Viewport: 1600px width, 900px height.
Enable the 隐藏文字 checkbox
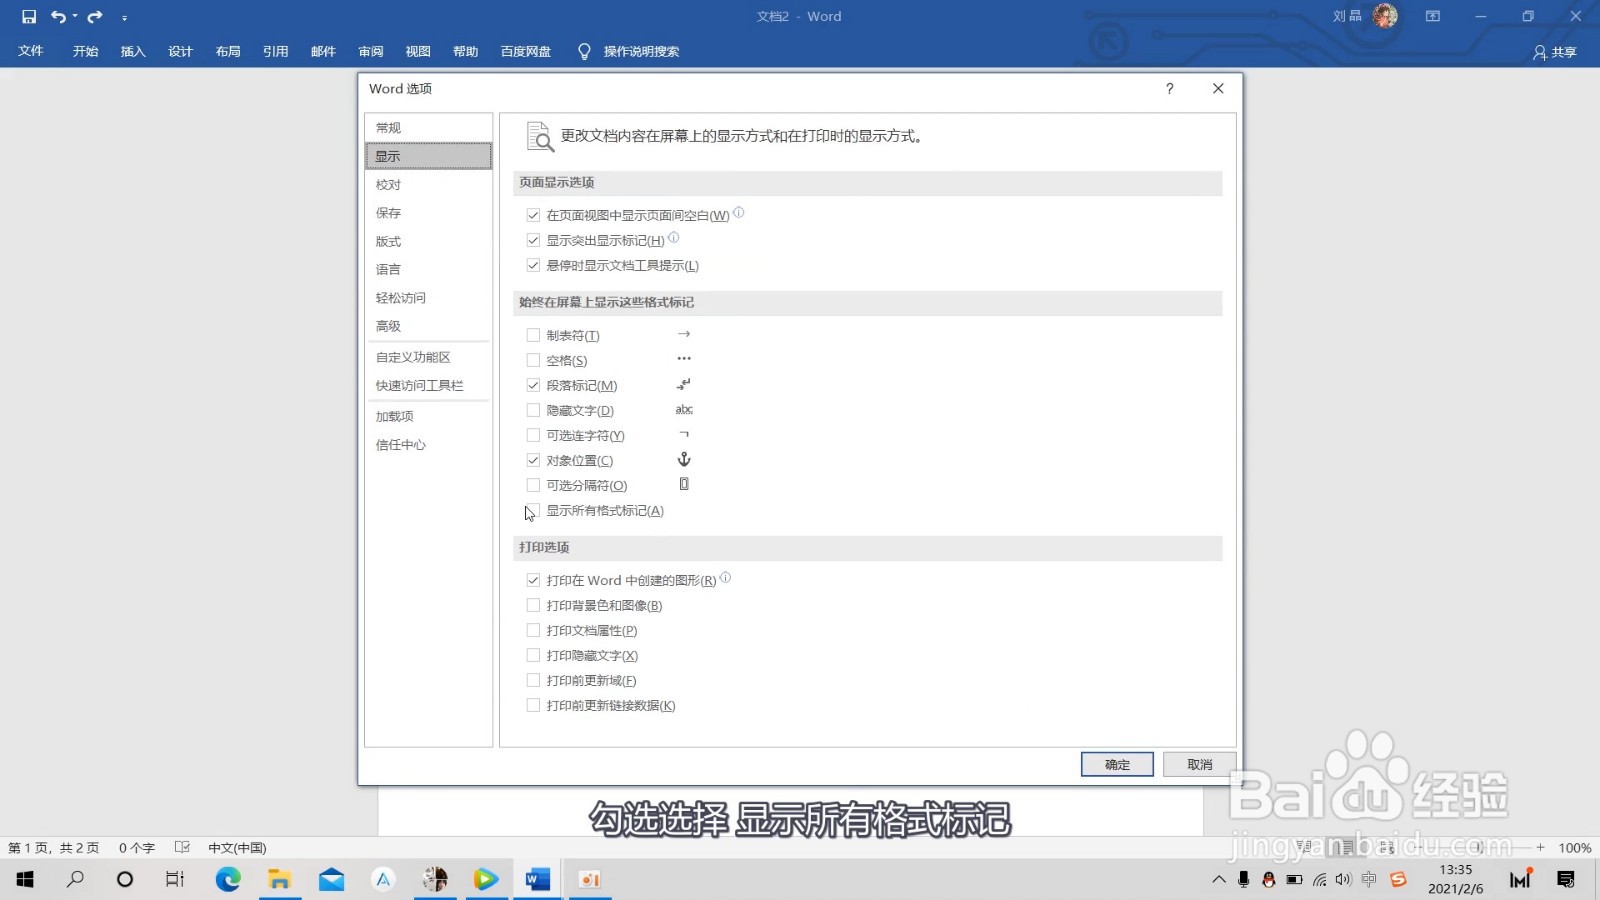[533, 410]
